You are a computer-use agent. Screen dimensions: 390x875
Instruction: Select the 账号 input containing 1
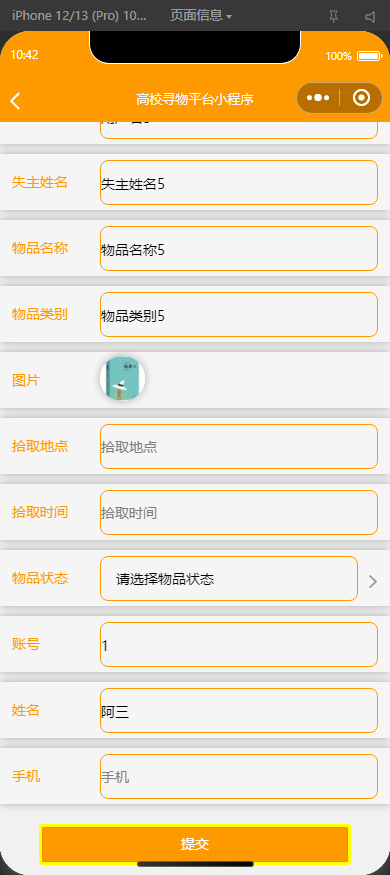[239, 645]
